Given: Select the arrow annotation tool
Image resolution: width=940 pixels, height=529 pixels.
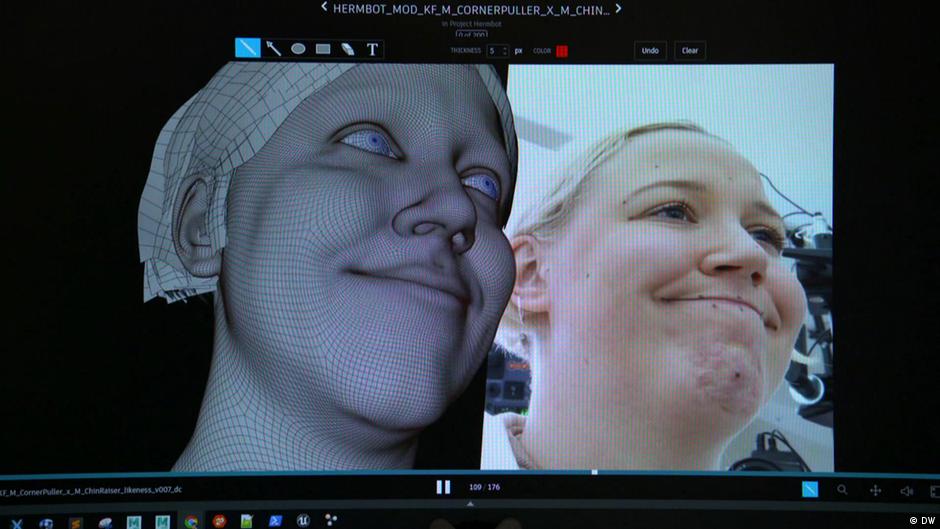Looking at the screenshot, I should click(x=273, y=48).
